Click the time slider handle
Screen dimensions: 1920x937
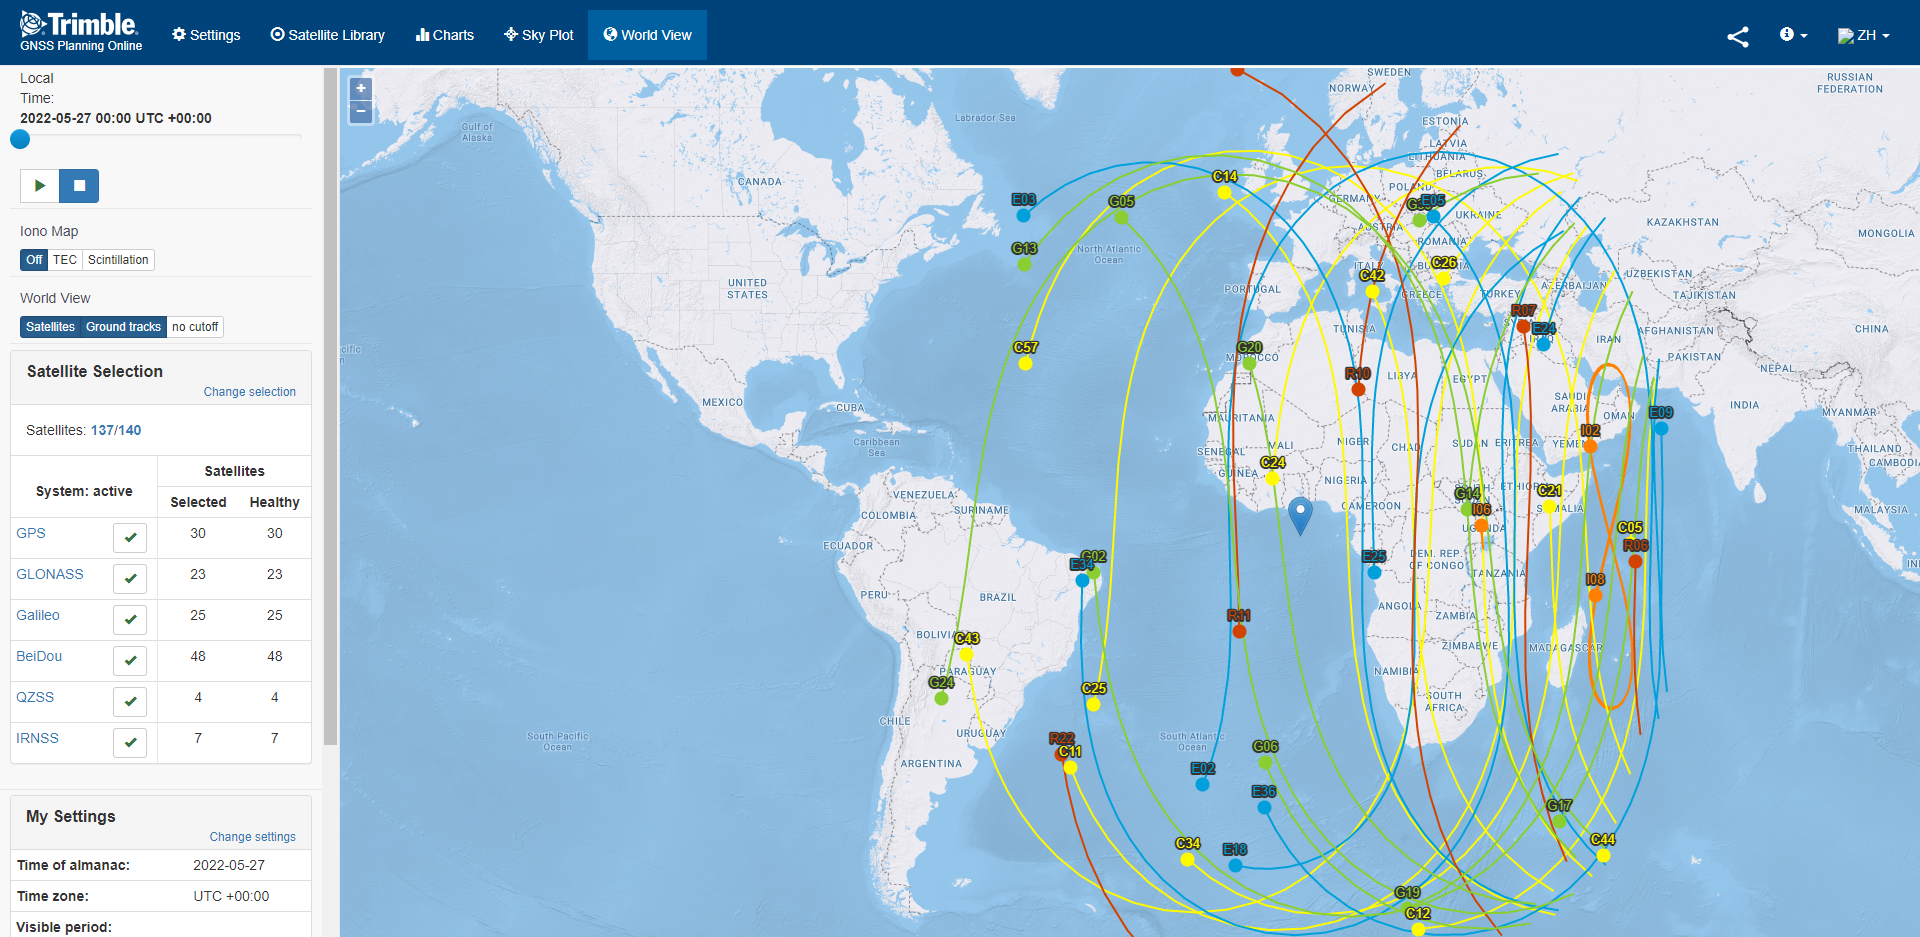[x=20, y=140]
